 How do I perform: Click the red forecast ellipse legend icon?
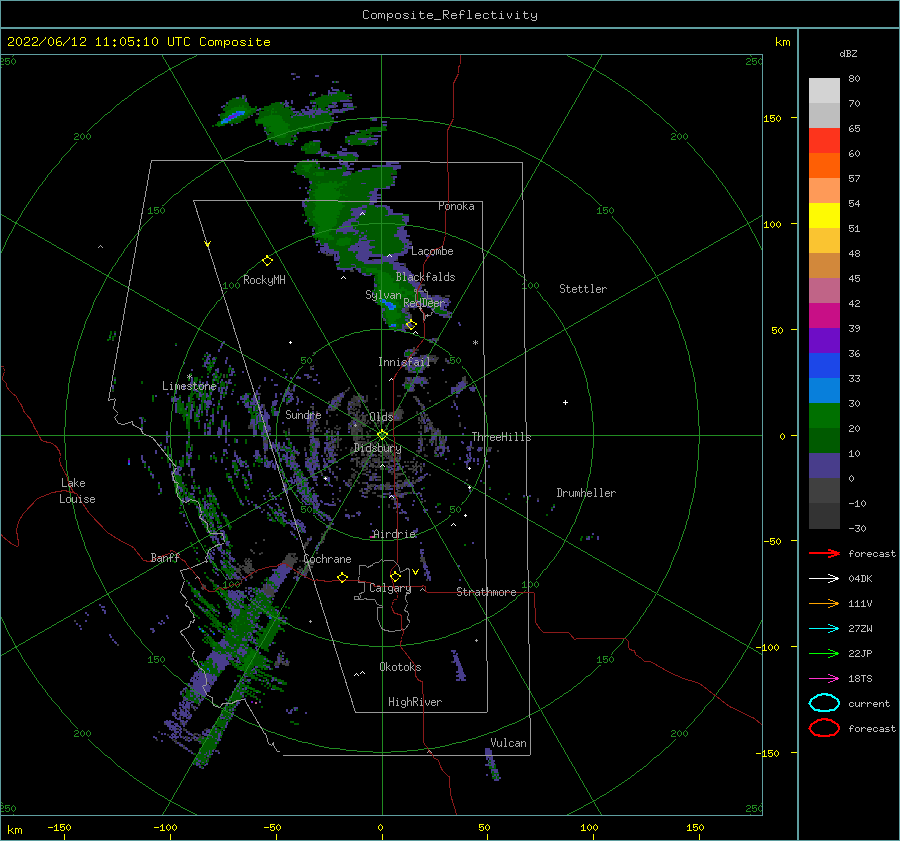coord(824,728)
